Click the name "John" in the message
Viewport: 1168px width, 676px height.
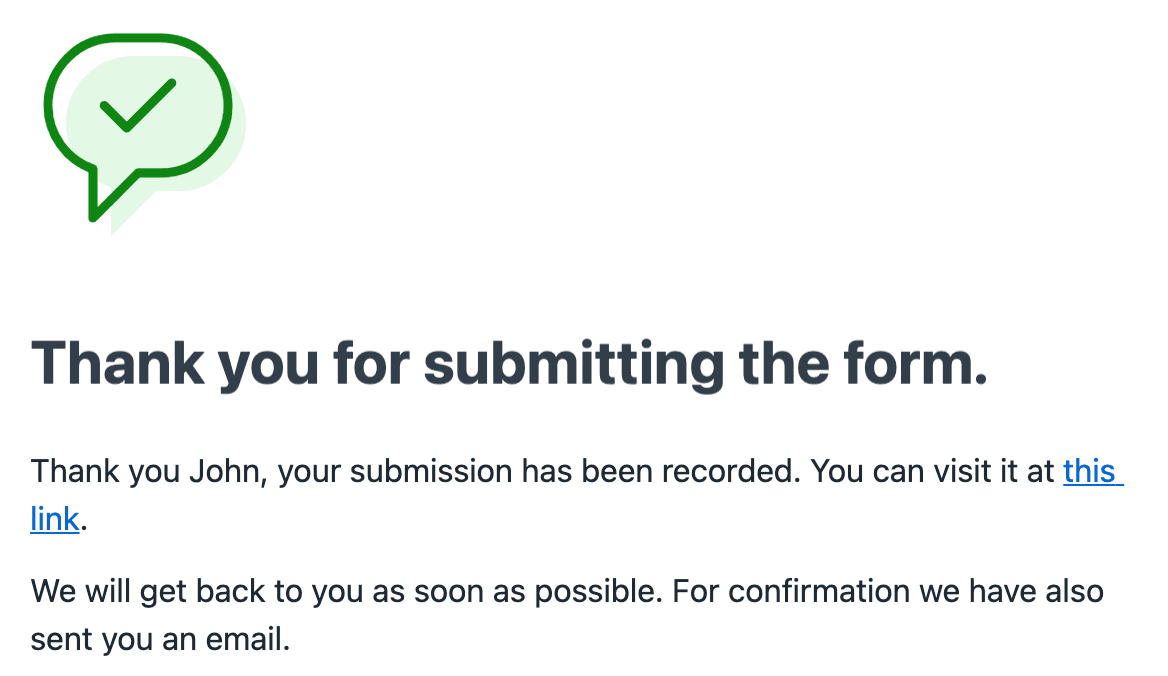(227, 471)
